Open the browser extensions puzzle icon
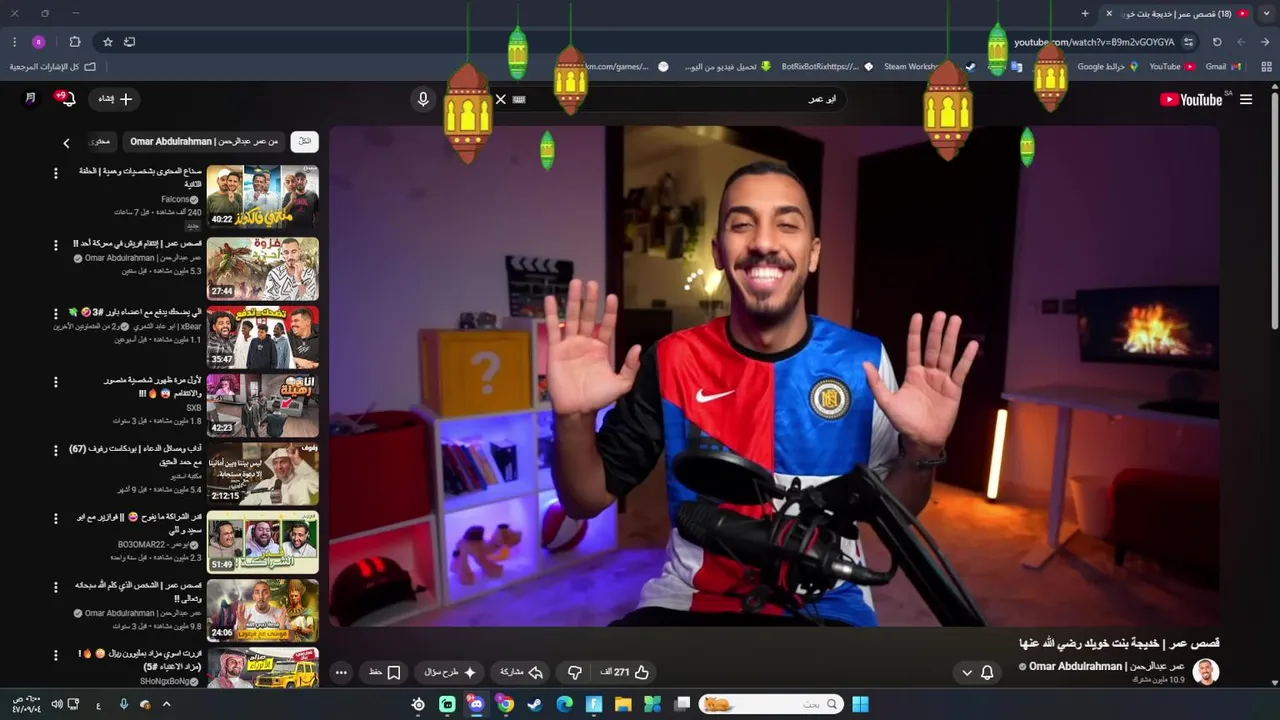Screen dimensions: 1280x720 point(75,42)
